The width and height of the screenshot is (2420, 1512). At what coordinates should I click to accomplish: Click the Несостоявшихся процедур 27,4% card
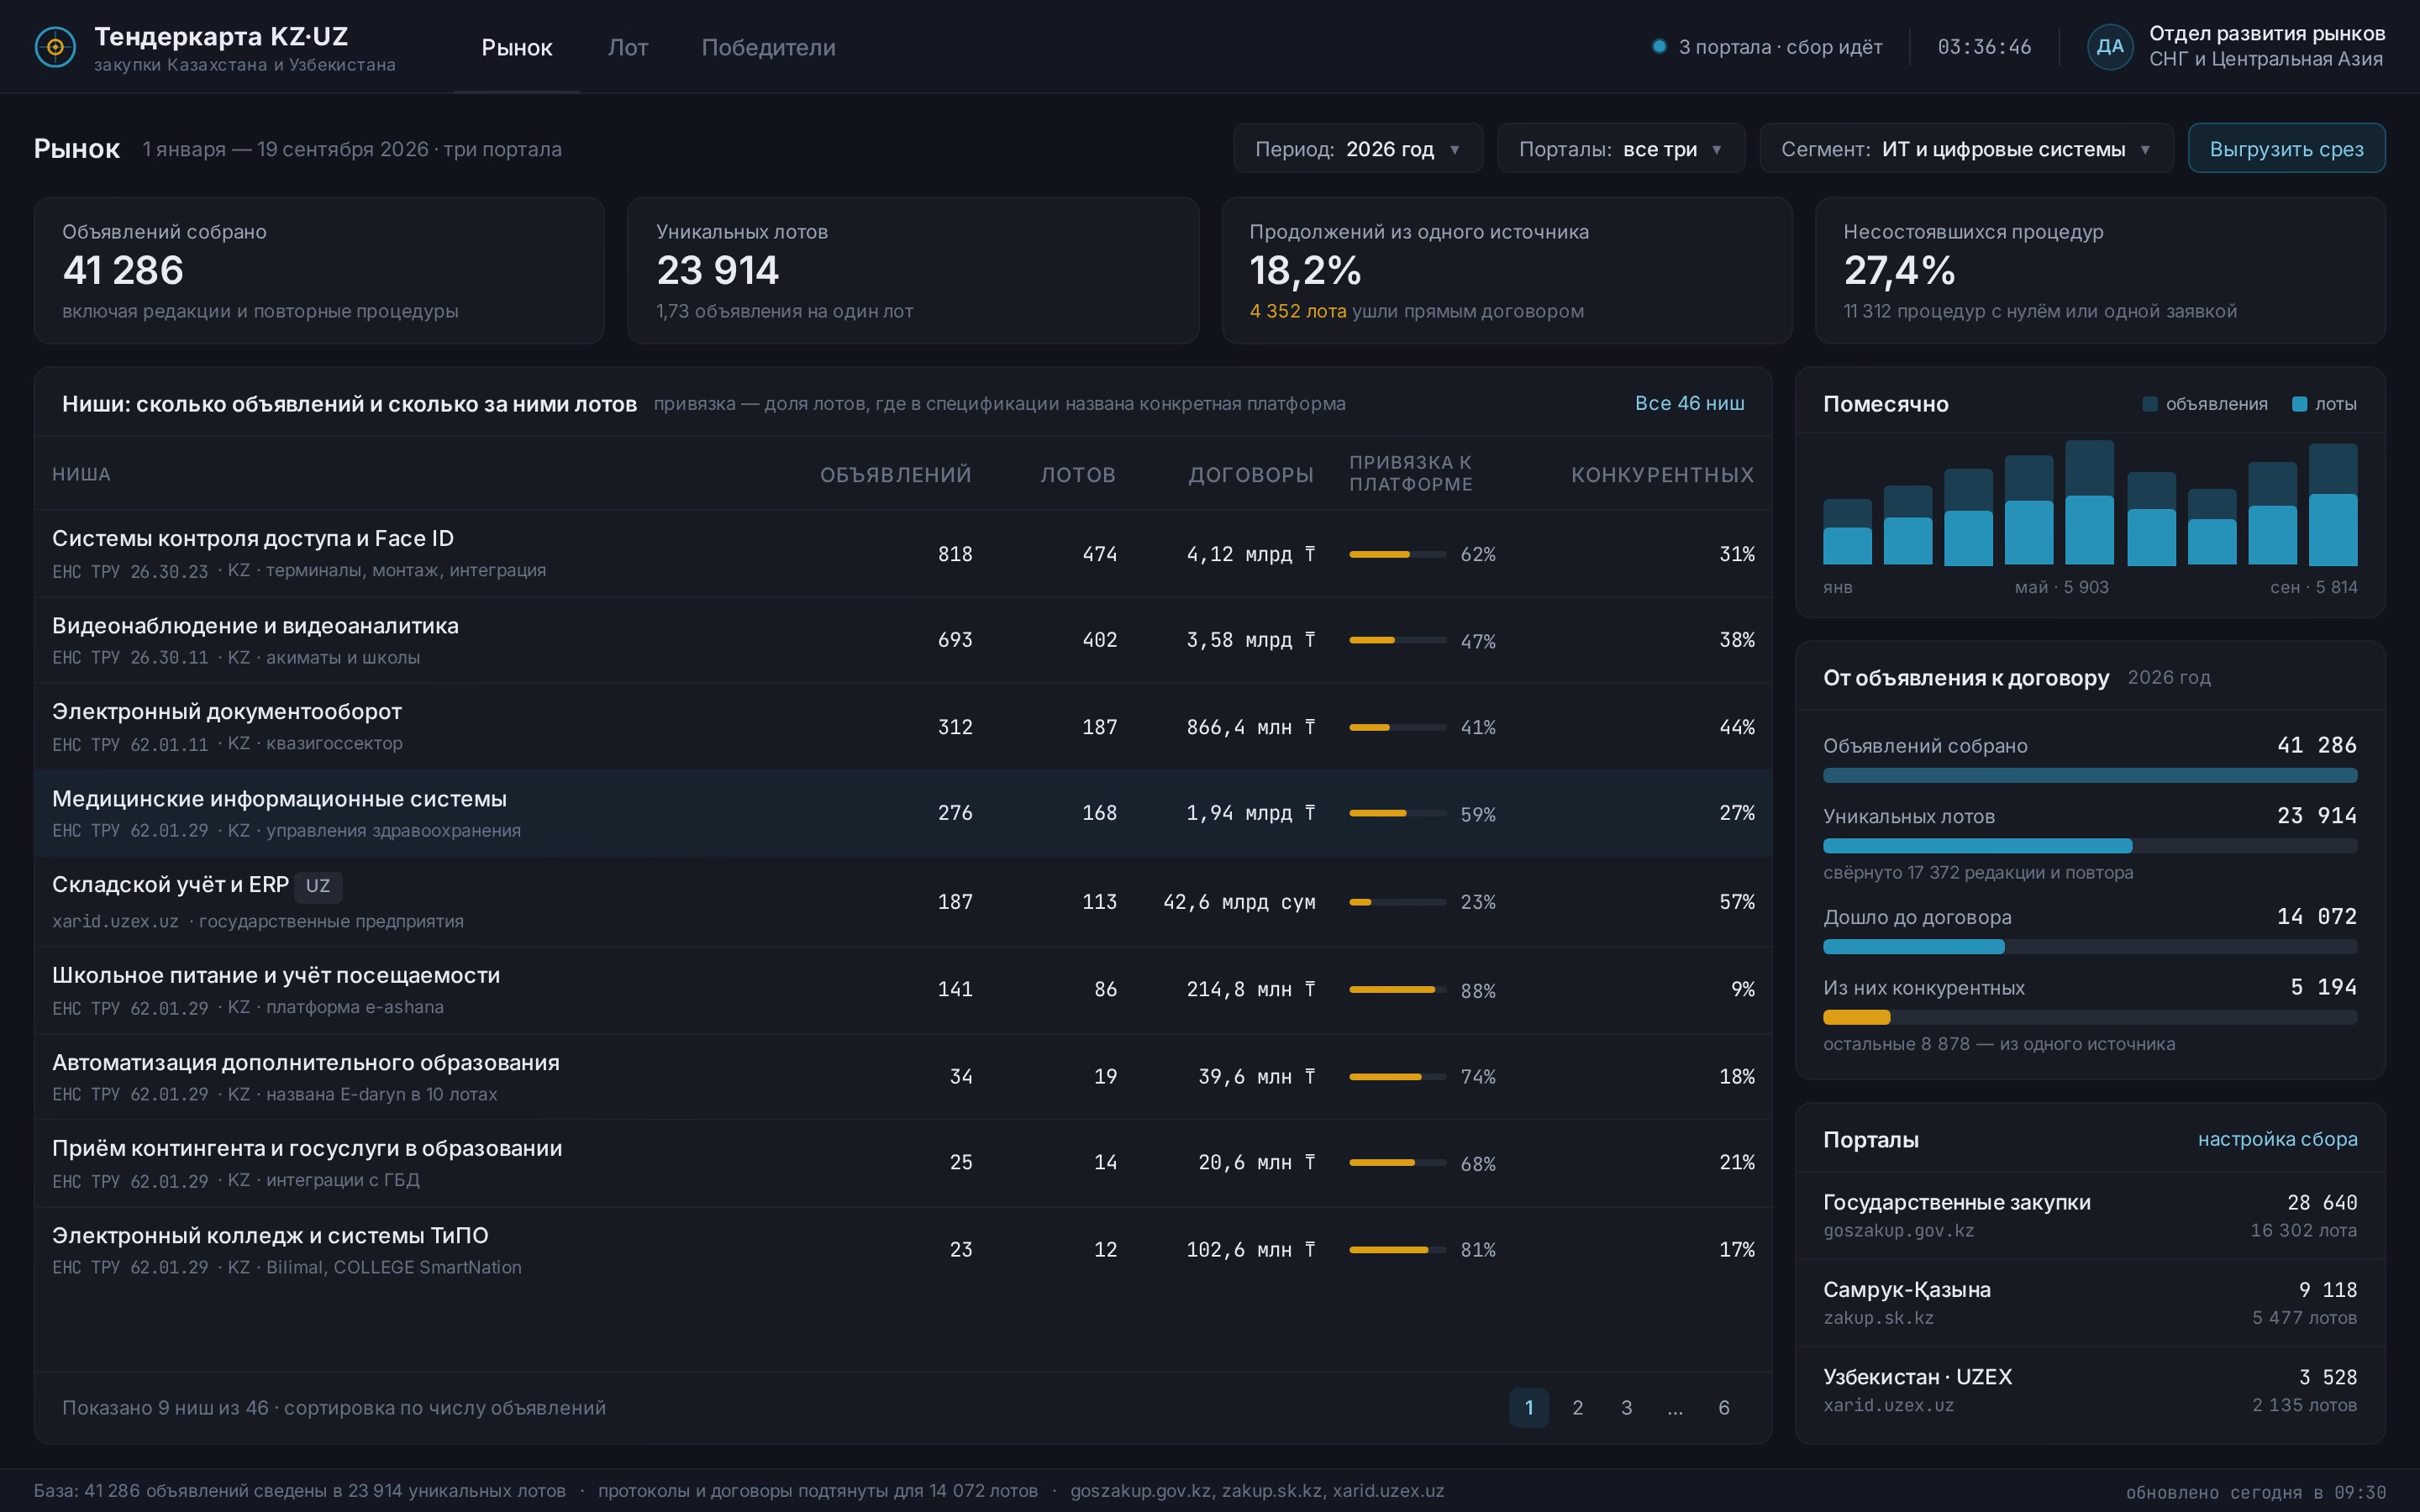tap(2100, 270)
